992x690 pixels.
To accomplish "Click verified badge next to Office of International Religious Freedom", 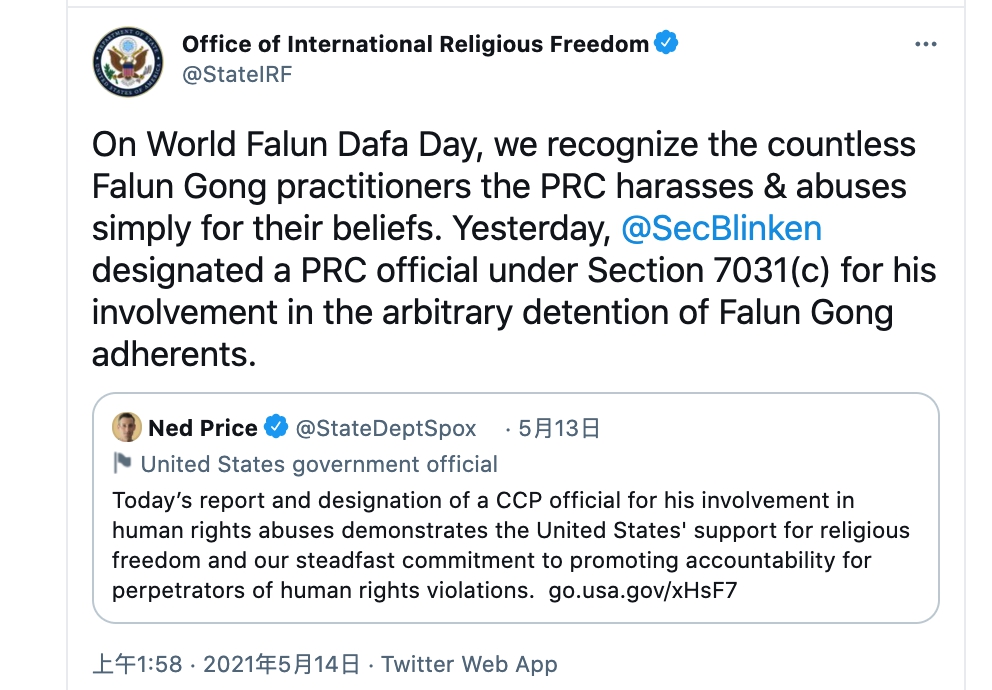I will point(666,43).
